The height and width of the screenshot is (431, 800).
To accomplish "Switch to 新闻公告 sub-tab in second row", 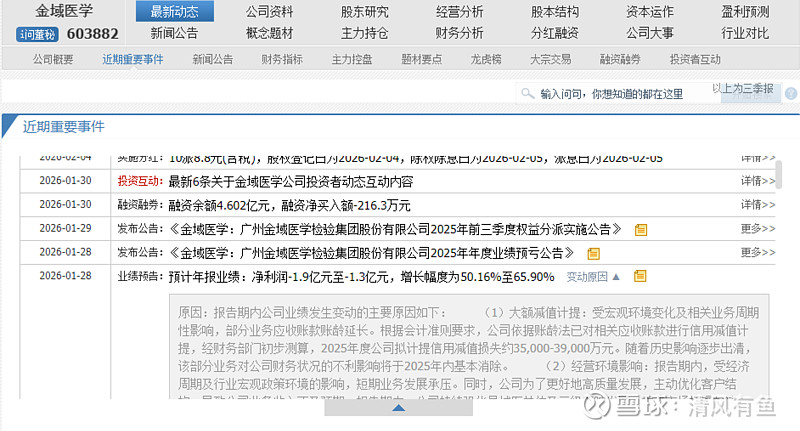I will tap(213, 59).
